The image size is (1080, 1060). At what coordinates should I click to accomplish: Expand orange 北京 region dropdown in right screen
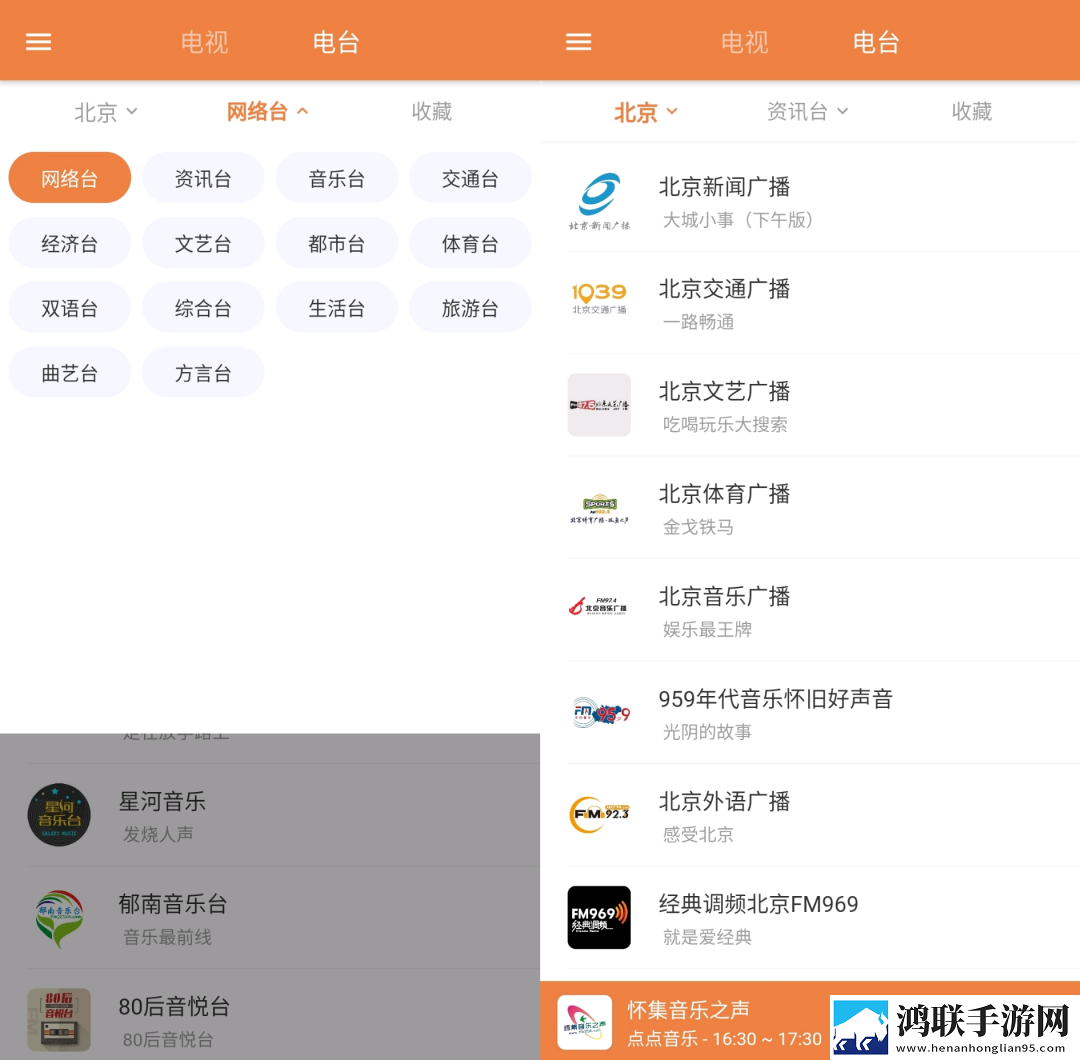(646, 112)
